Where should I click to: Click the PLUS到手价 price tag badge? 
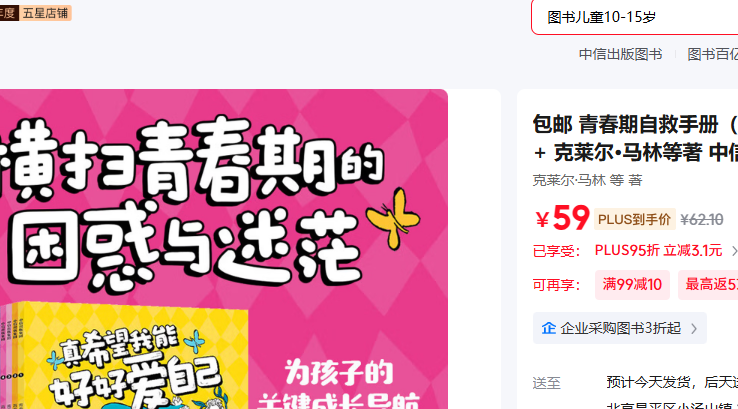click(x=634, y=219)
